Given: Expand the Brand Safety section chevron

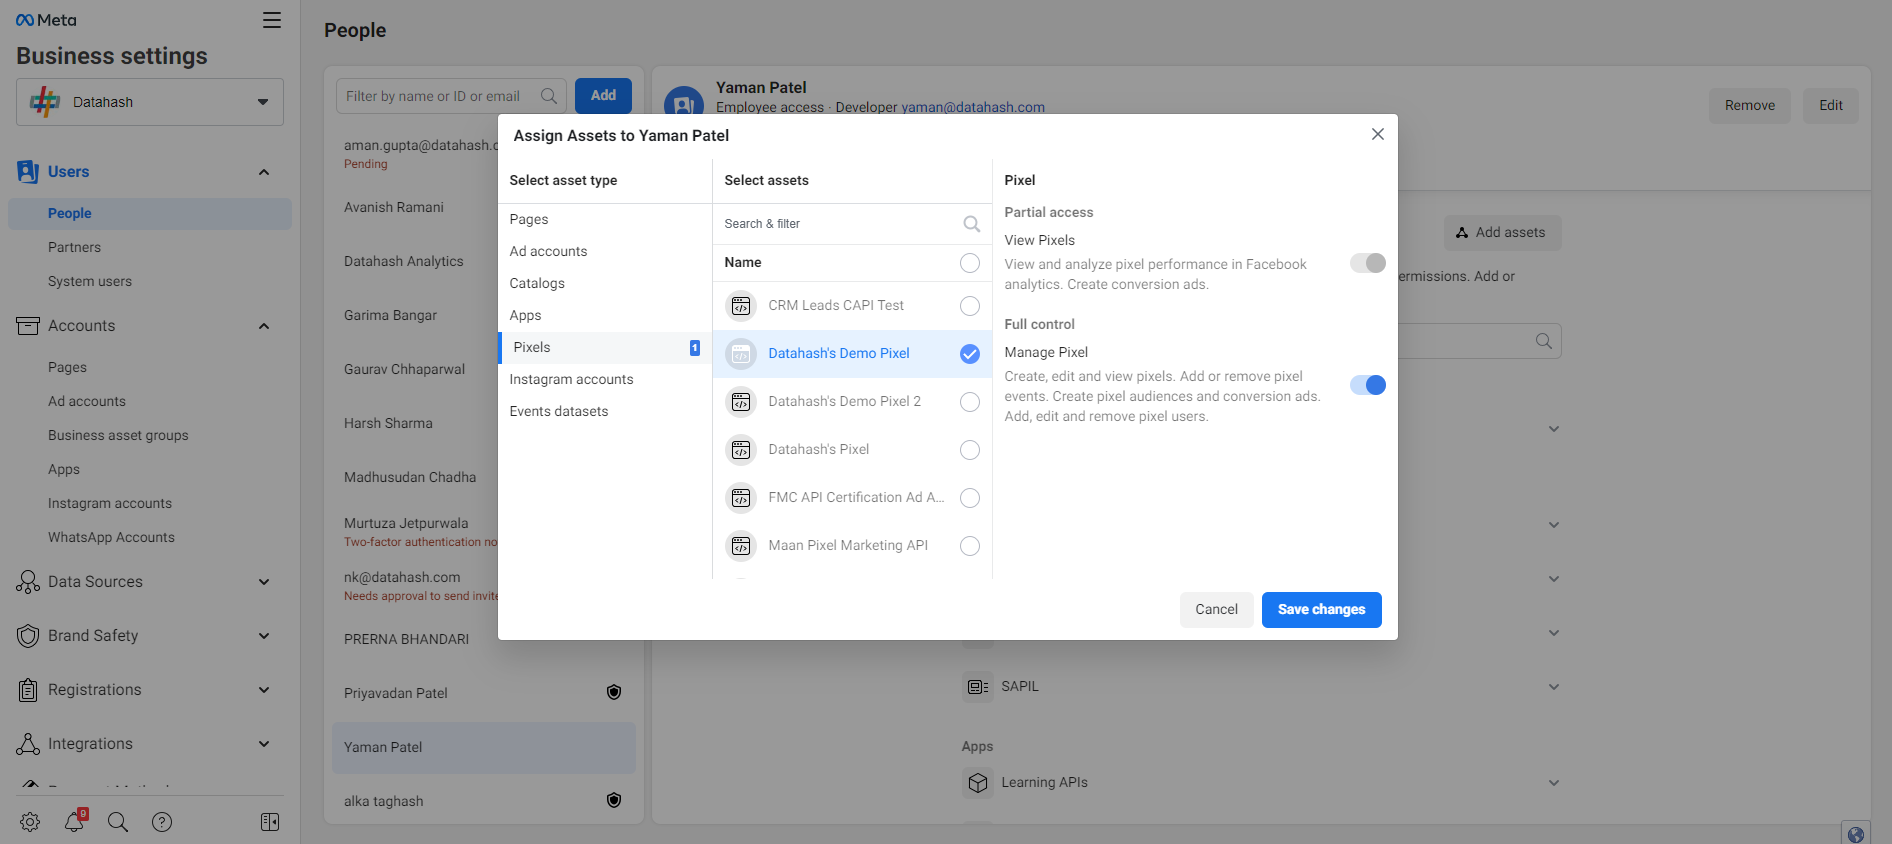Looking at the screenshot, I should [x=264, y=636].
